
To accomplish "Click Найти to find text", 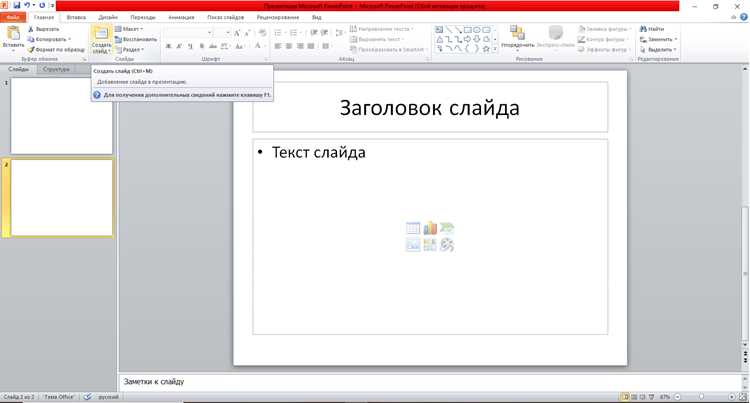I will (x=652, y=29).
